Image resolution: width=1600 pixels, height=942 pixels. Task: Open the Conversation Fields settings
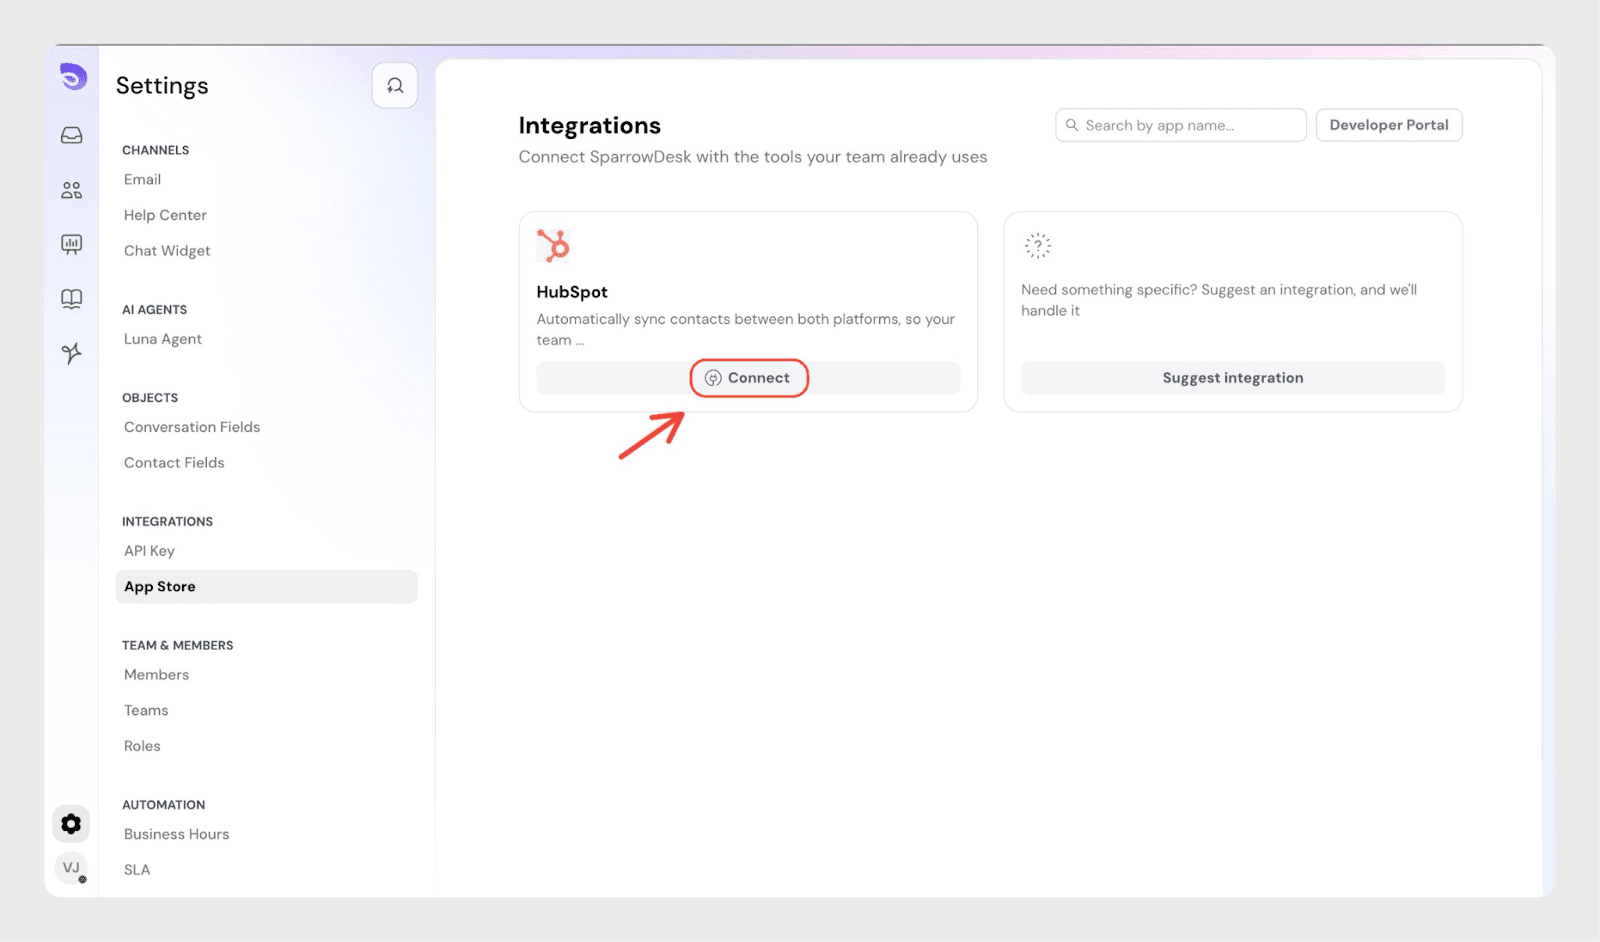click(192, 427)
